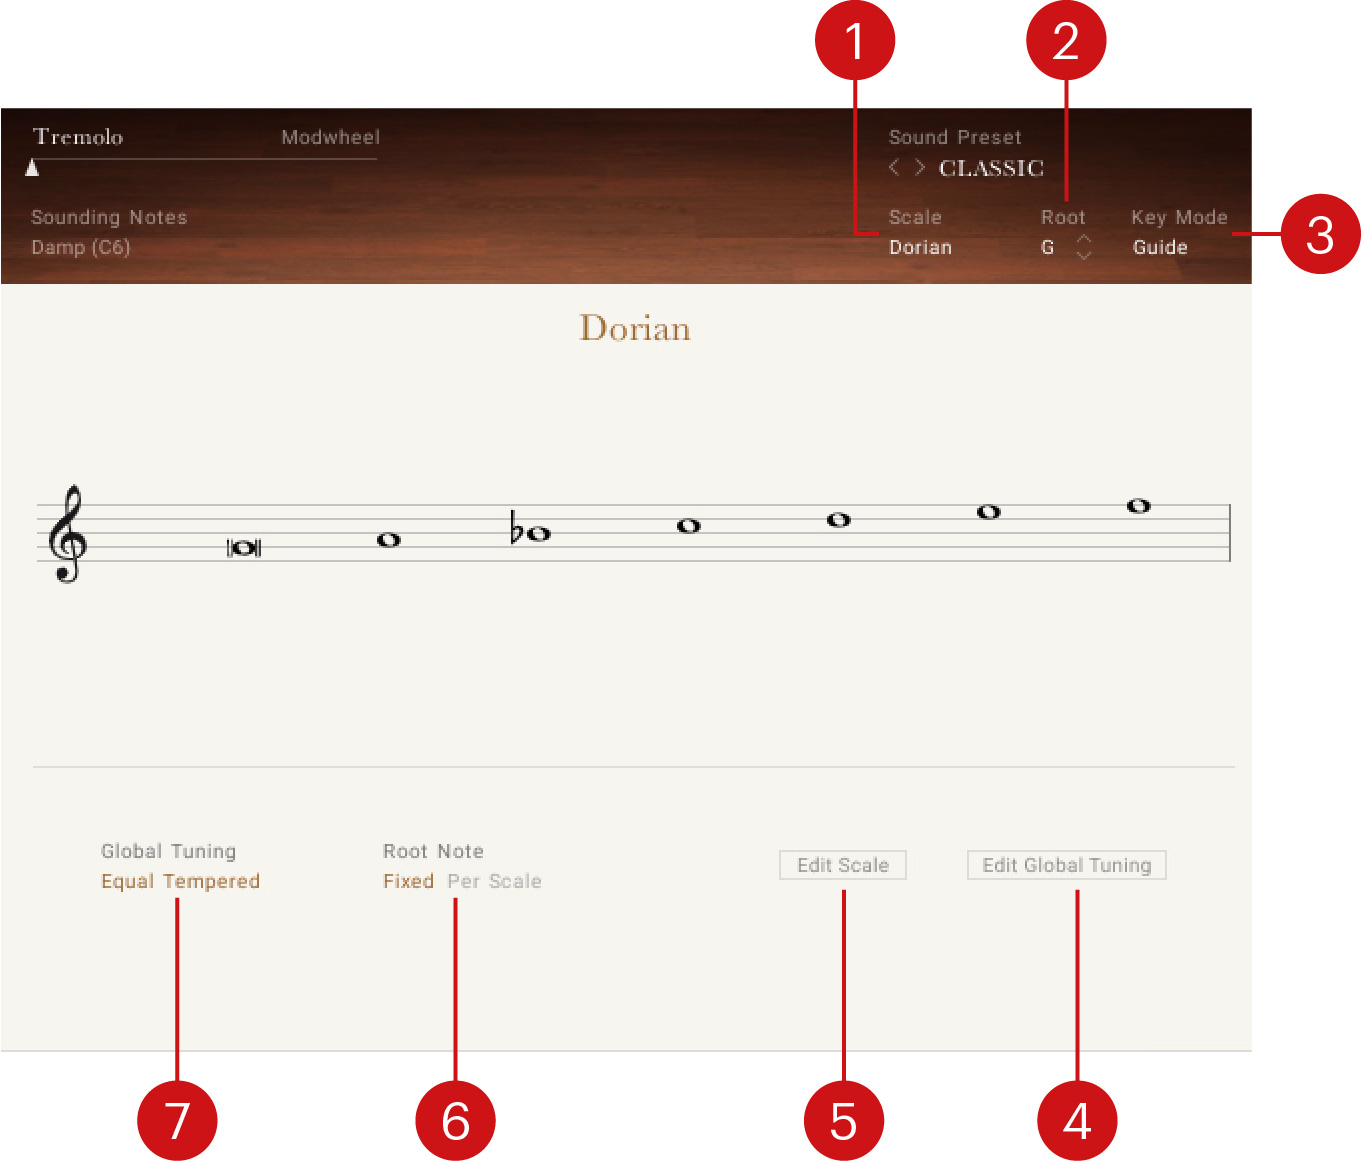Open the Root selector showing G
Screen dimensions: 1363x1161
[x=1046, y=247]
